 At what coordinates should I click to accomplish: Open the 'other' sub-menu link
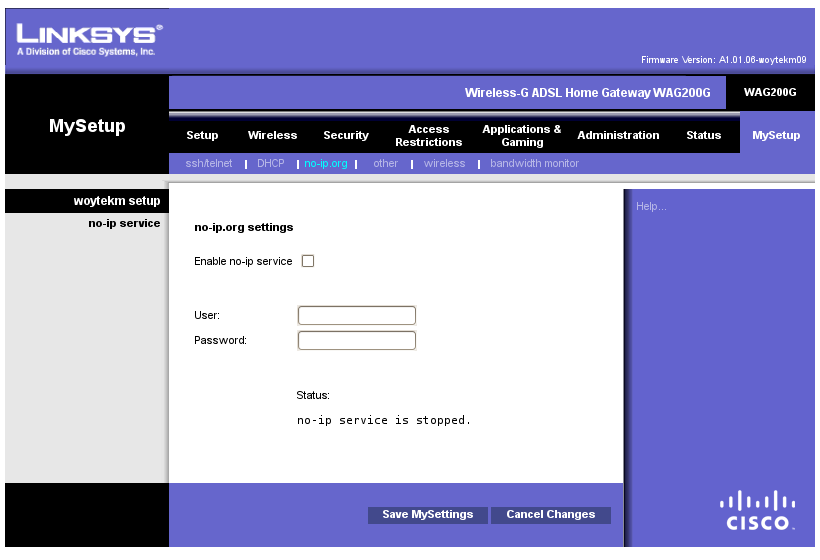pos(385,163)
